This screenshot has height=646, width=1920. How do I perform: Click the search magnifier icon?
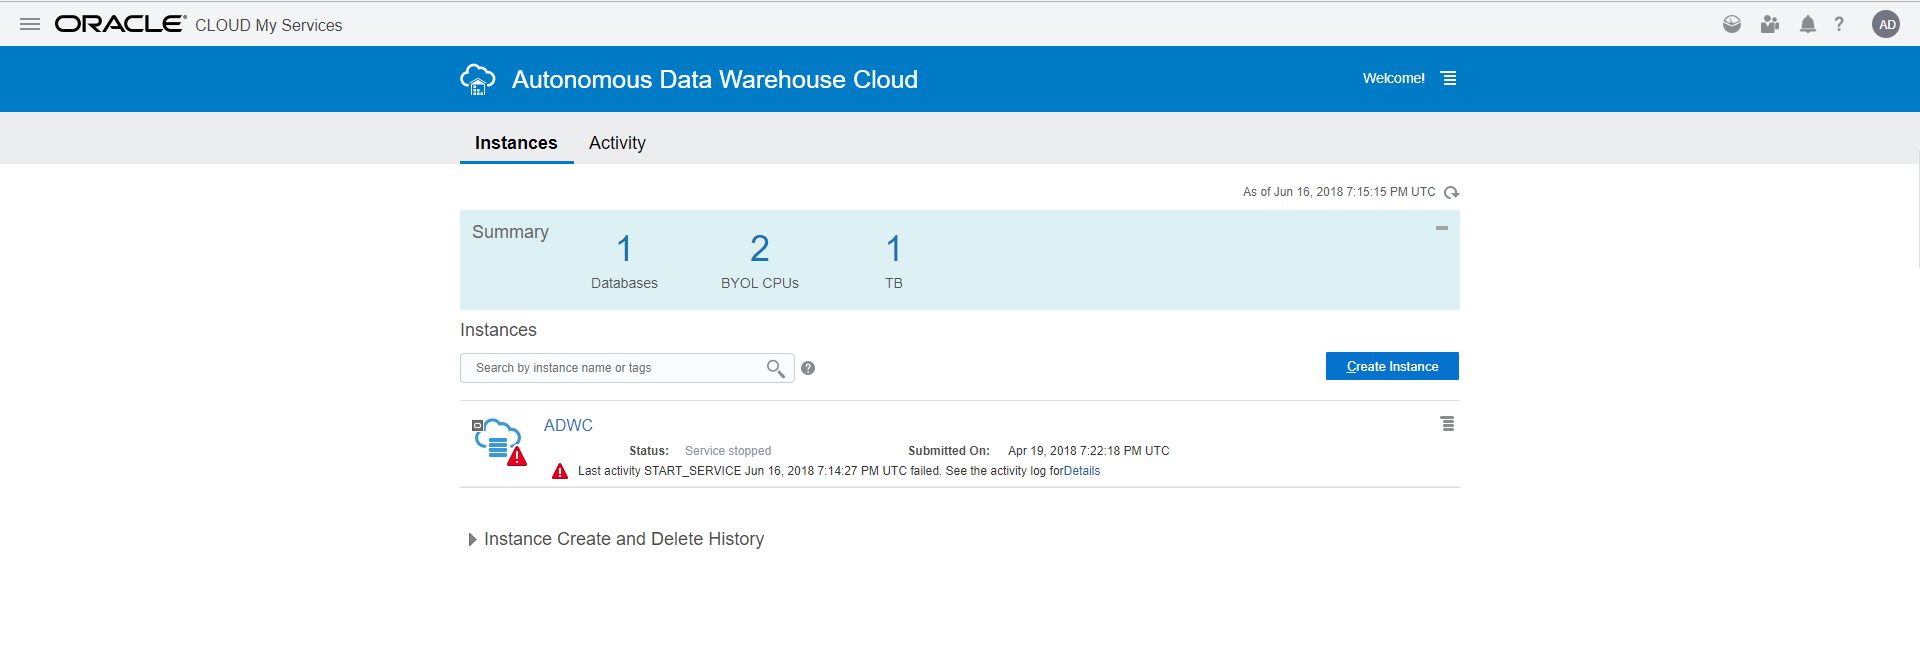[775, 368]
